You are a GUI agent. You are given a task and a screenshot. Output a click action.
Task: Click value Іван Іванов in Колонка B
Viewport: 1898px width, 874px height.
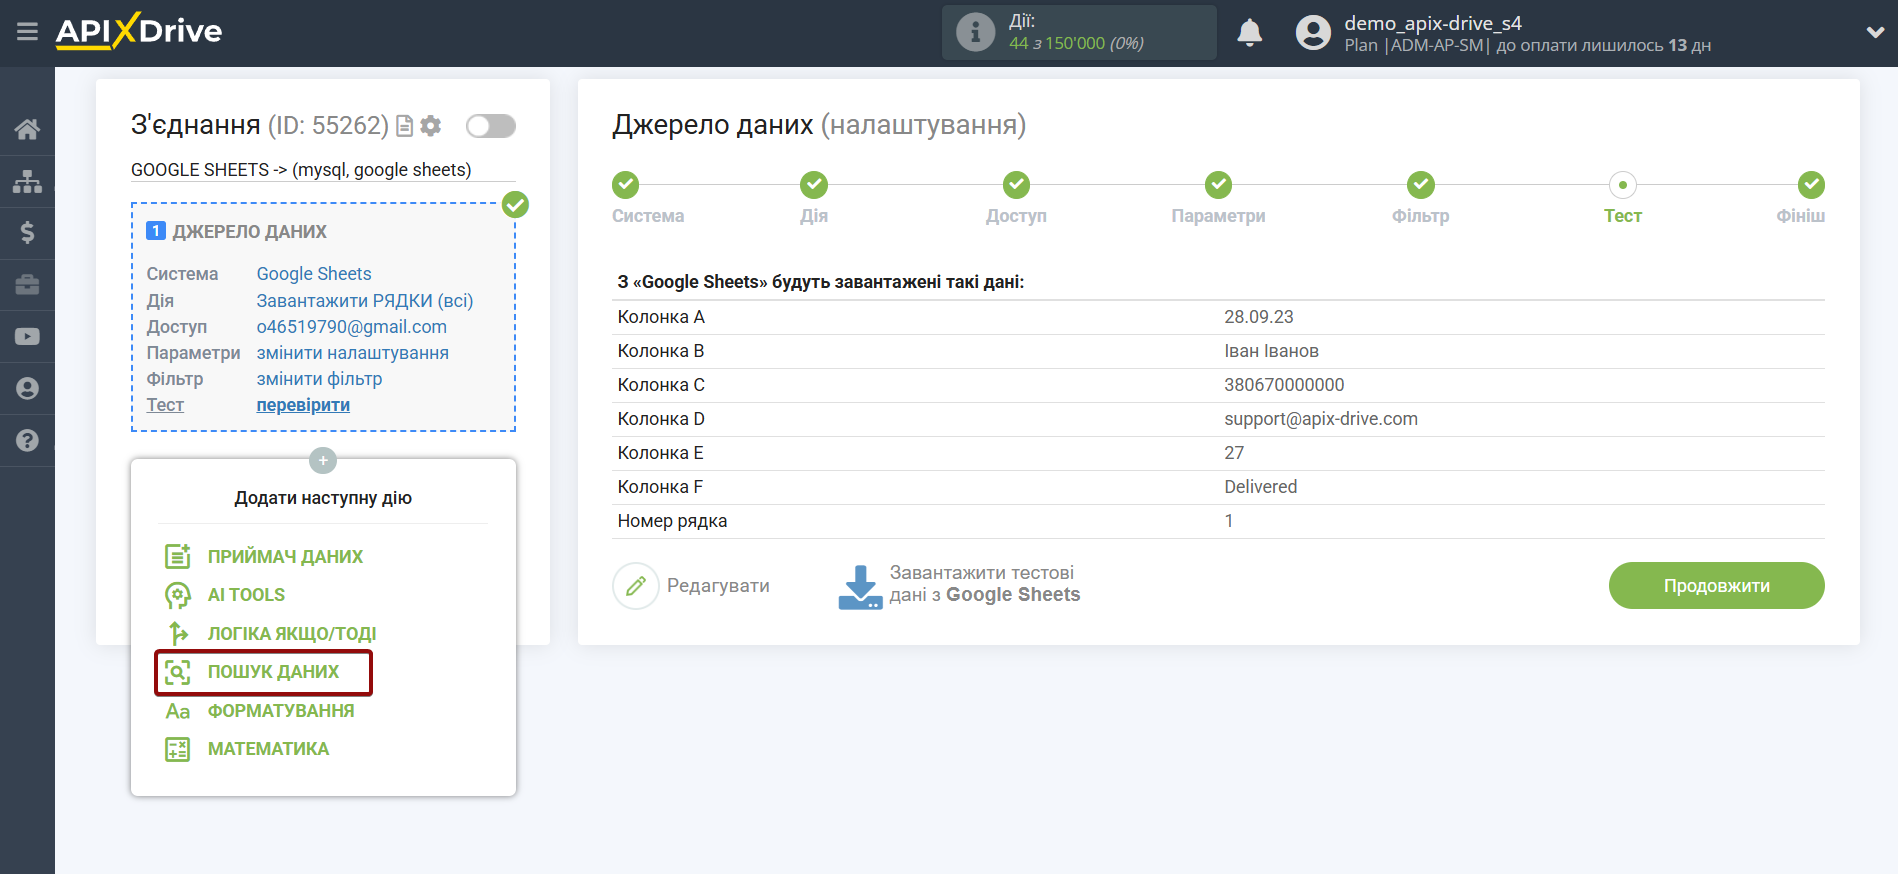(1271, 351)
